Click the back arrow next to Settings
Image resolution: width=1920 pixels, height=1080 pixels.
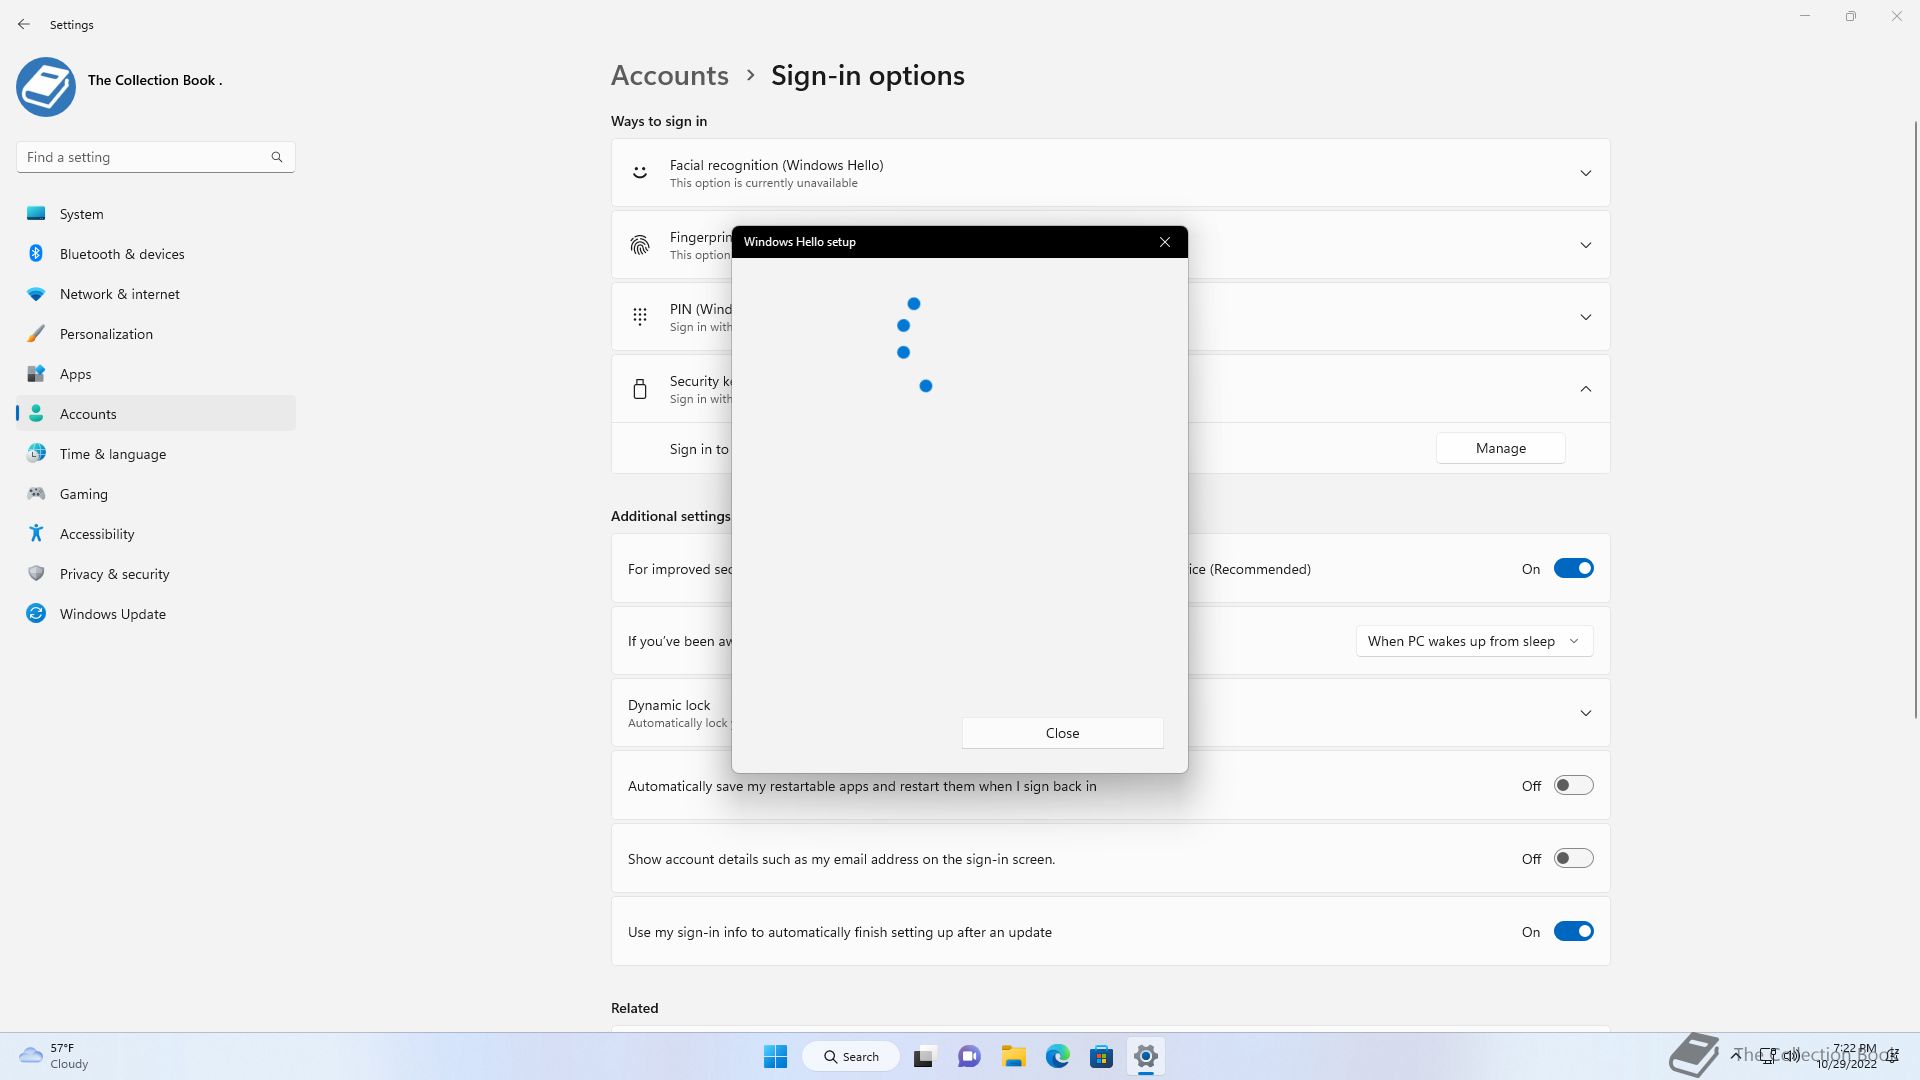tap(24, 24)
